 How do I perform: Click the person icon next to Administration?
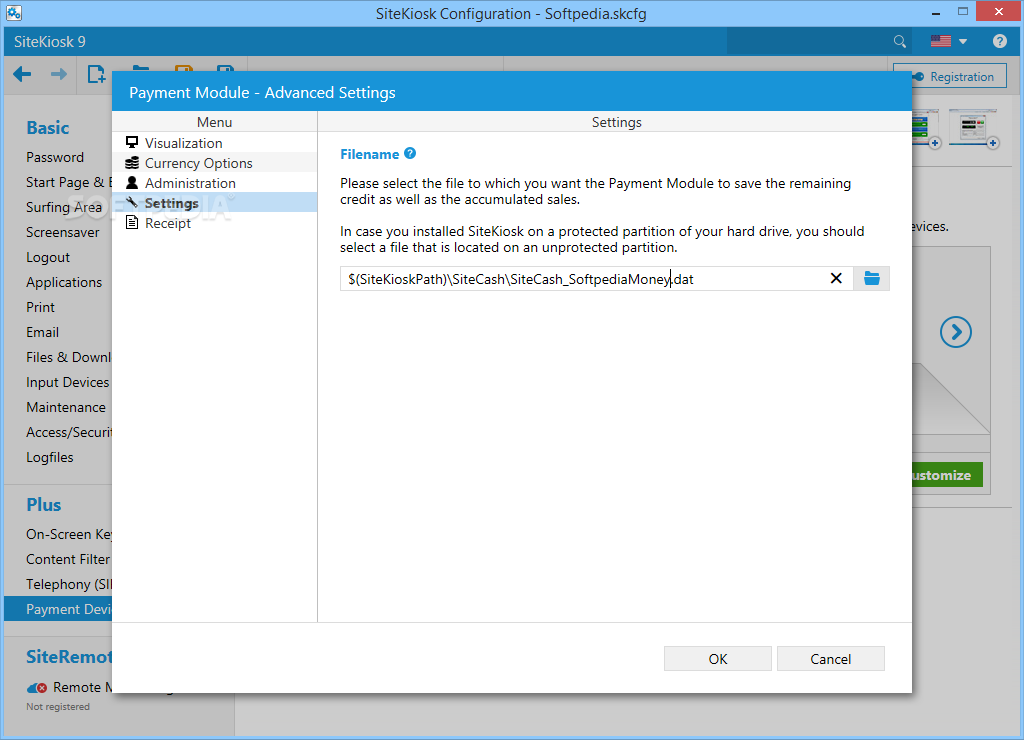(132, 182)
